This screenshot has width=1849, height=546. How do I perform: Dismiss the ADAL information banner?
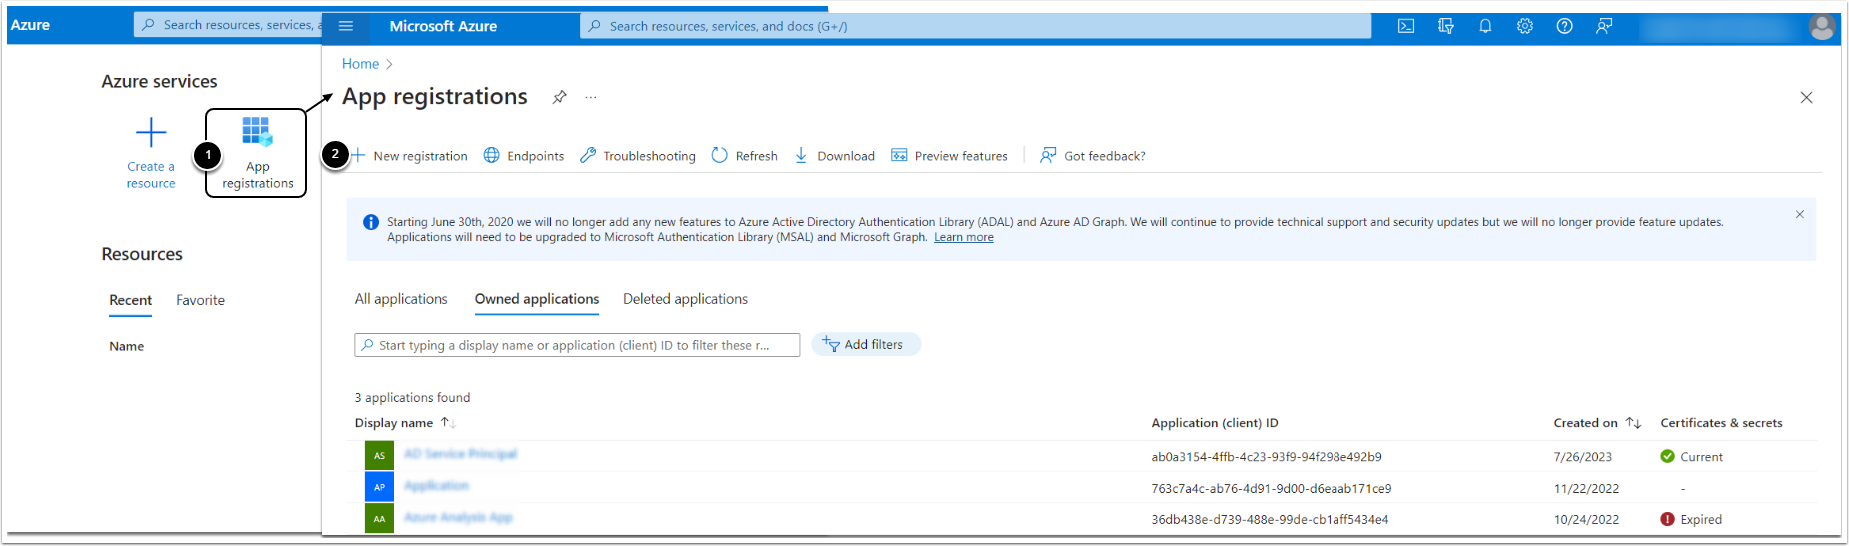coord(1799,215)
